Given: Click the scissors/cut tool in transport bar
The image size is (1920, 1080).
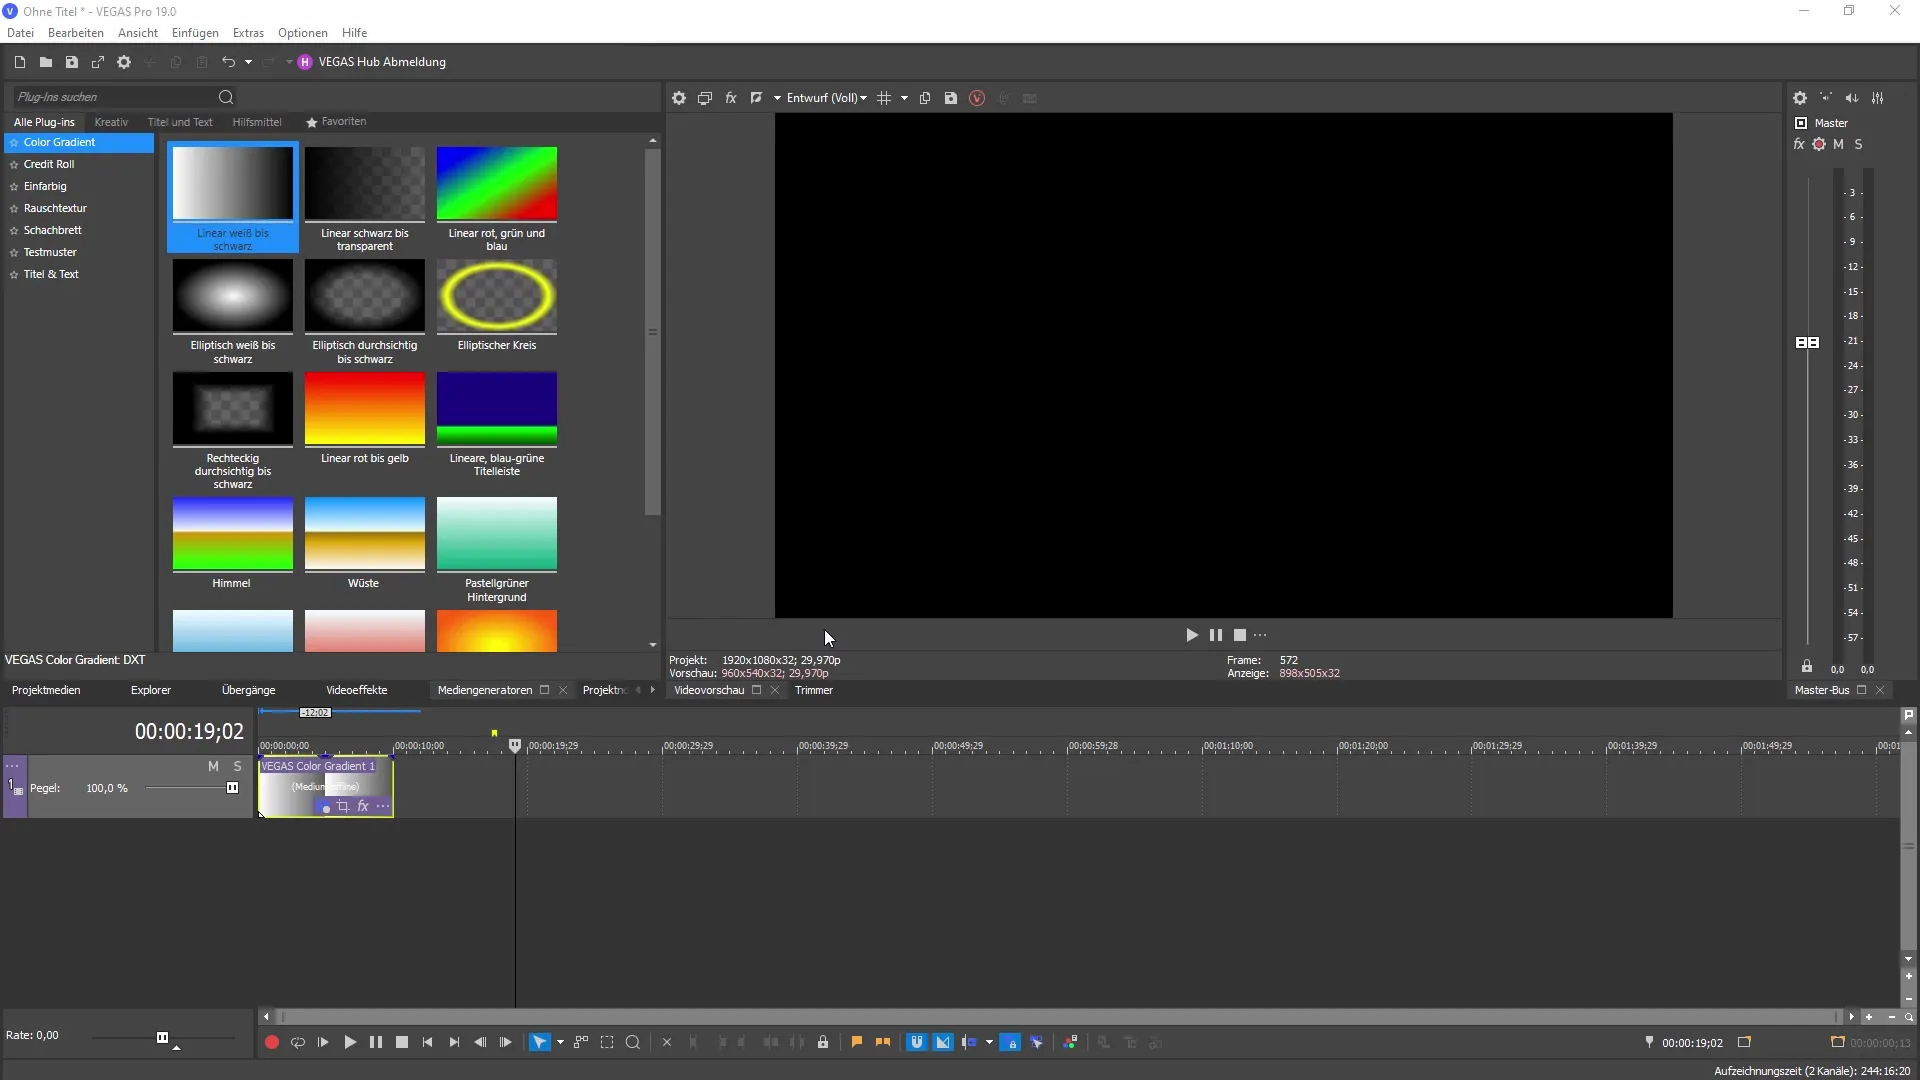Looking at the screenshot, I should tap(667, 1042).
